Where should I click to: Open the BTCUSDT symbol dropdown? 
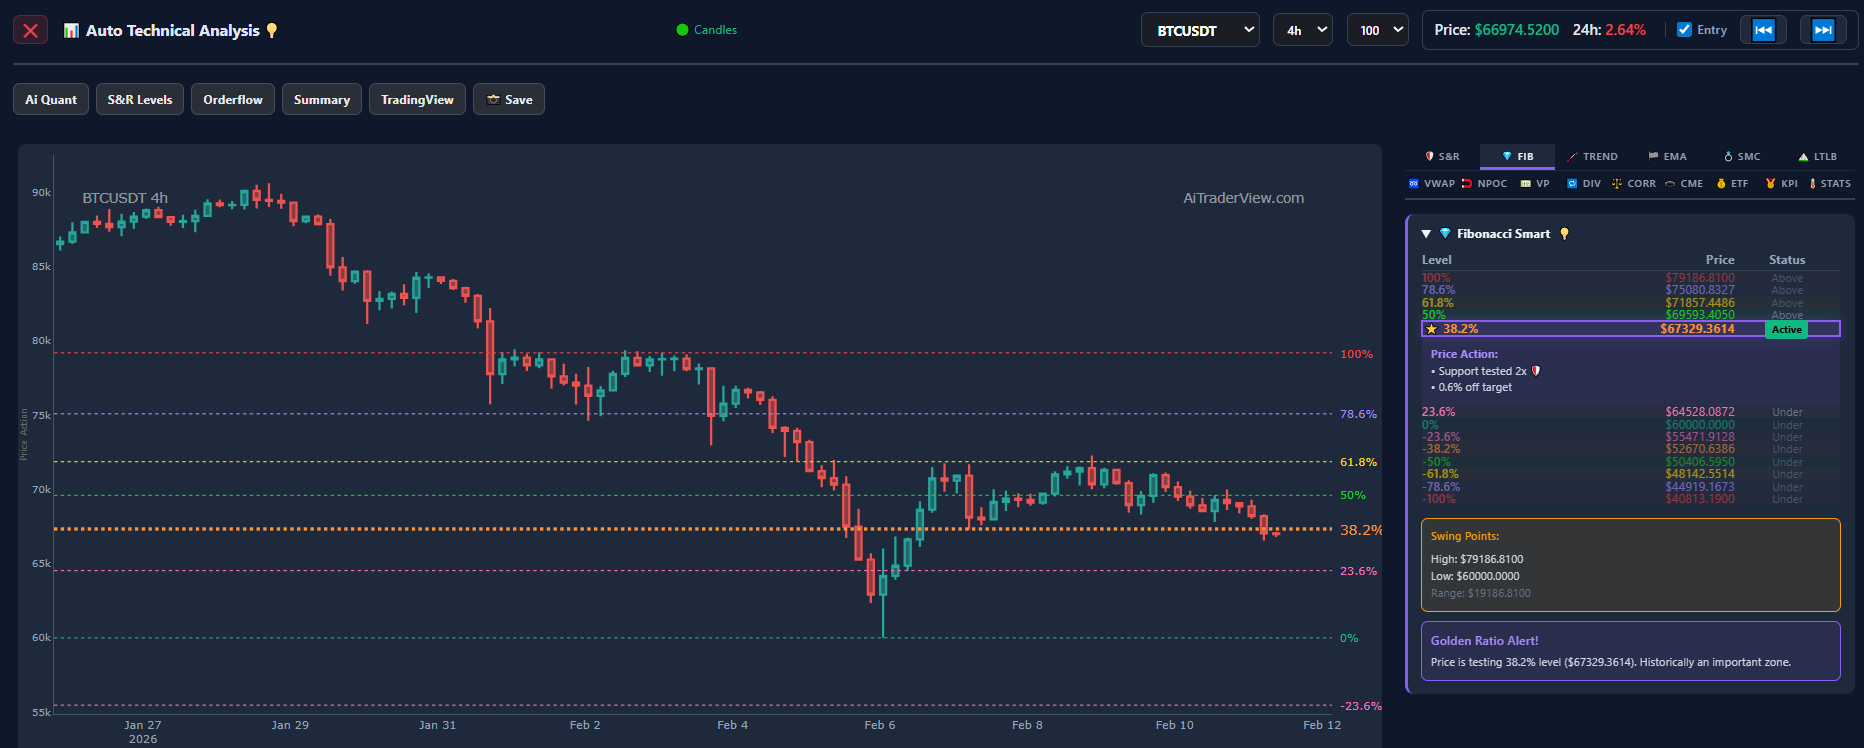[1199, 30]
